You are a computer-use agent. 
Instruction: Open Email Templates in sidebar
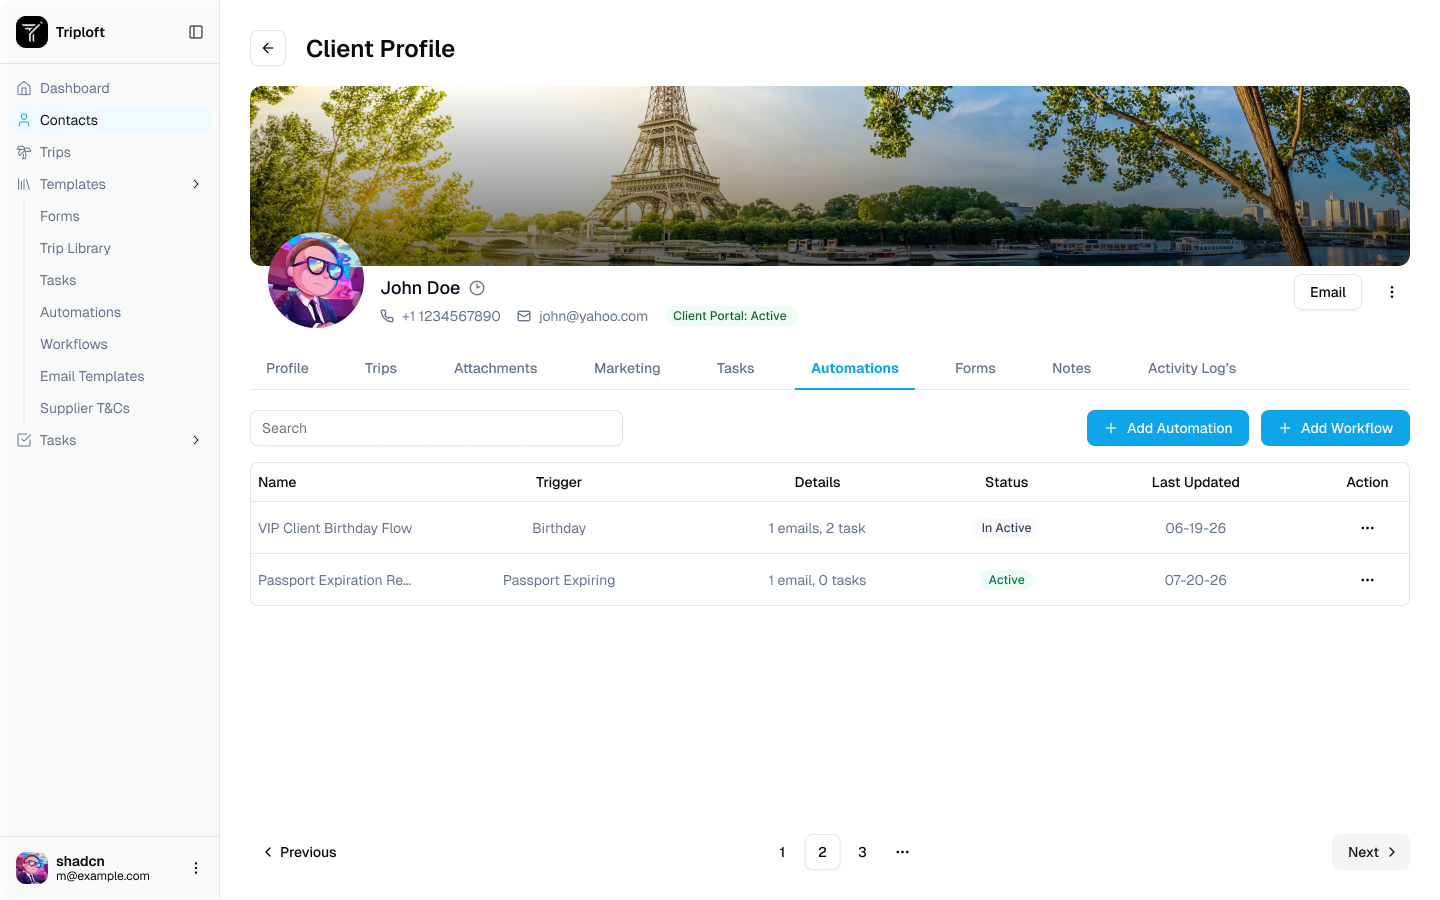(92, 376)
